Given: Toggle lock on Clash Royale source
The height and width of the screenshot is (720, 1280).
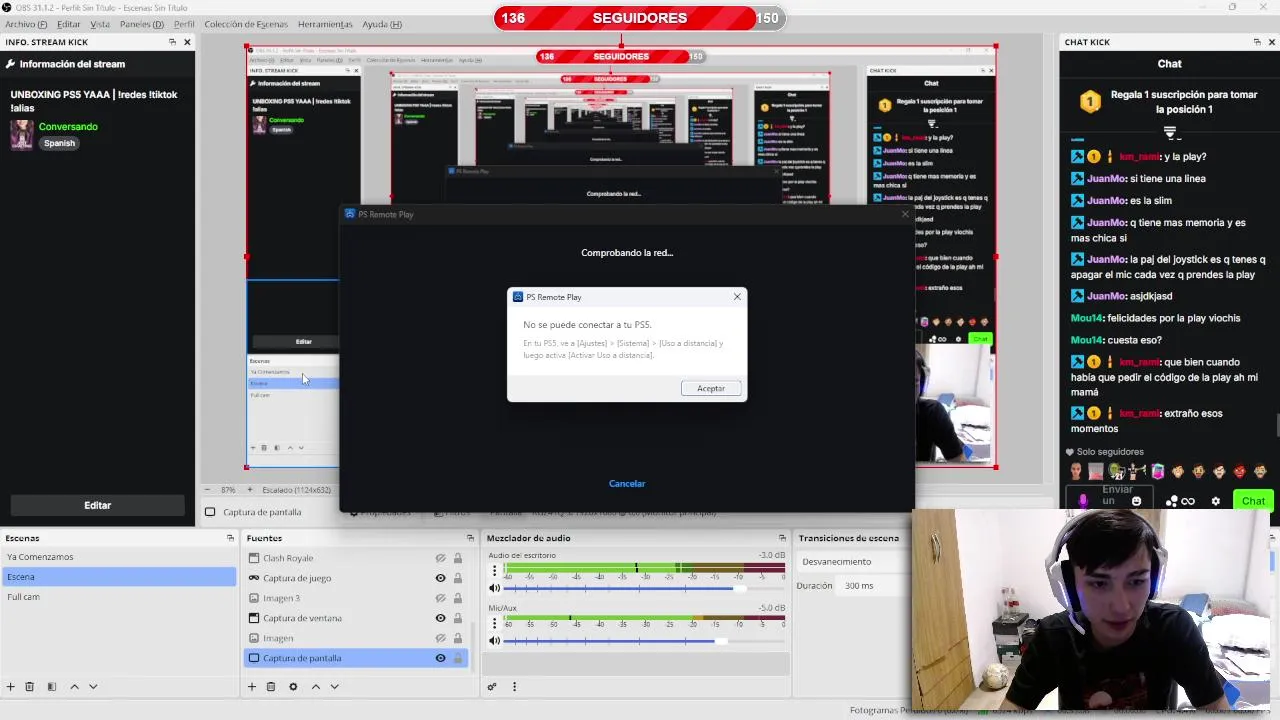Looking at the screenshot, I should coord(458,558).
